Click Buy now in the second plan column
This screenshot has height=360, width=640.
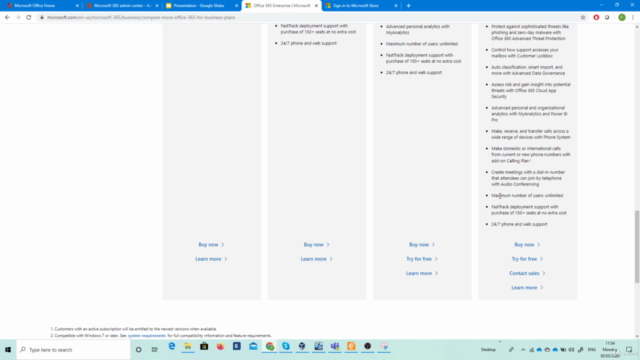click(316, 244)
